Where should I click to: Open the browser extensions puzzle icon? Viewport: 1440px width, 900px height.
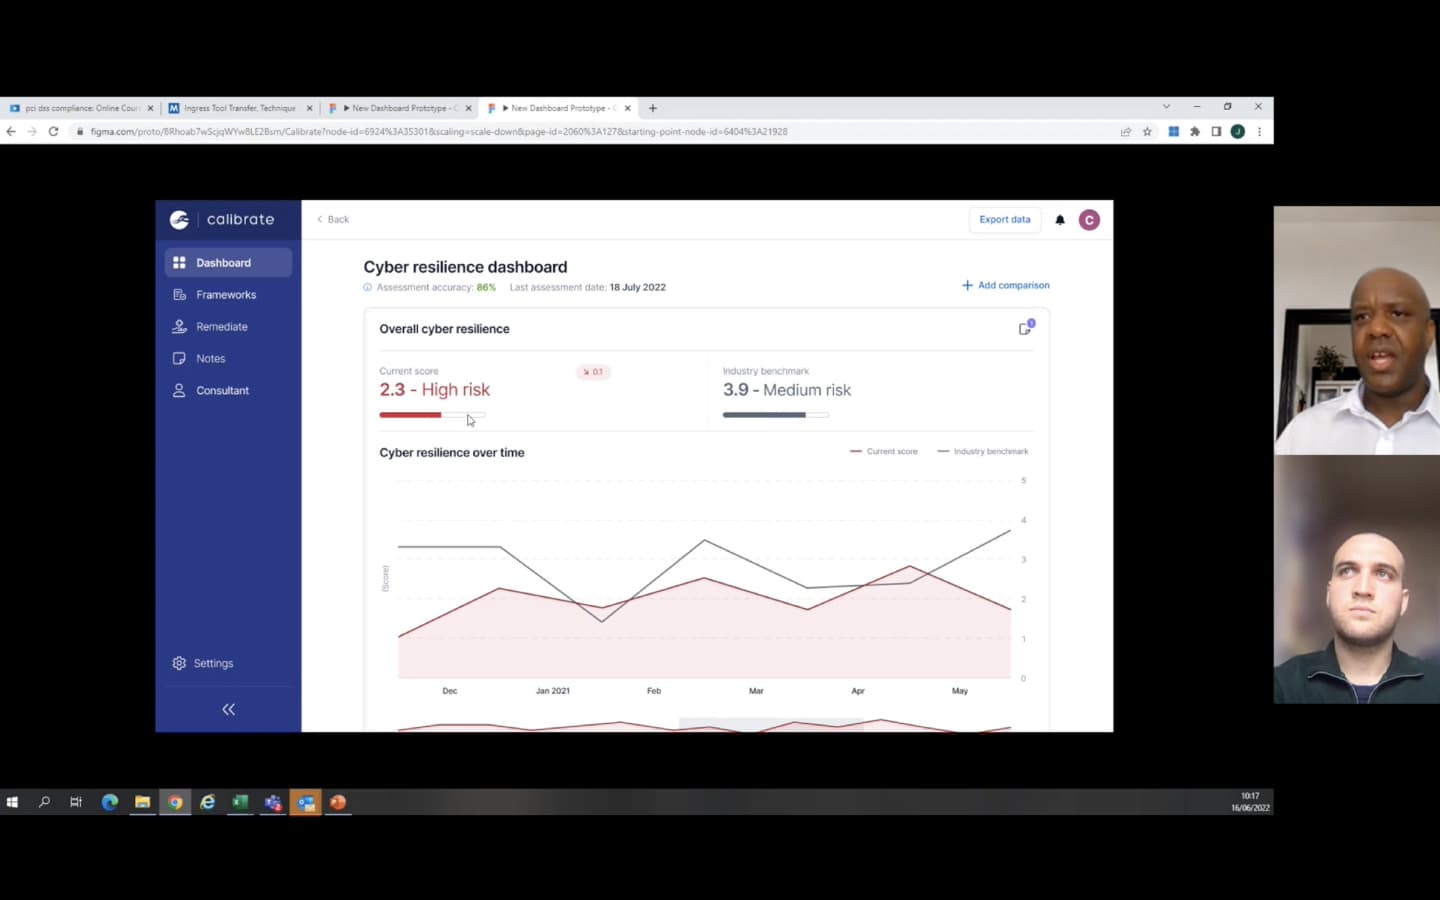[1195, 131]
